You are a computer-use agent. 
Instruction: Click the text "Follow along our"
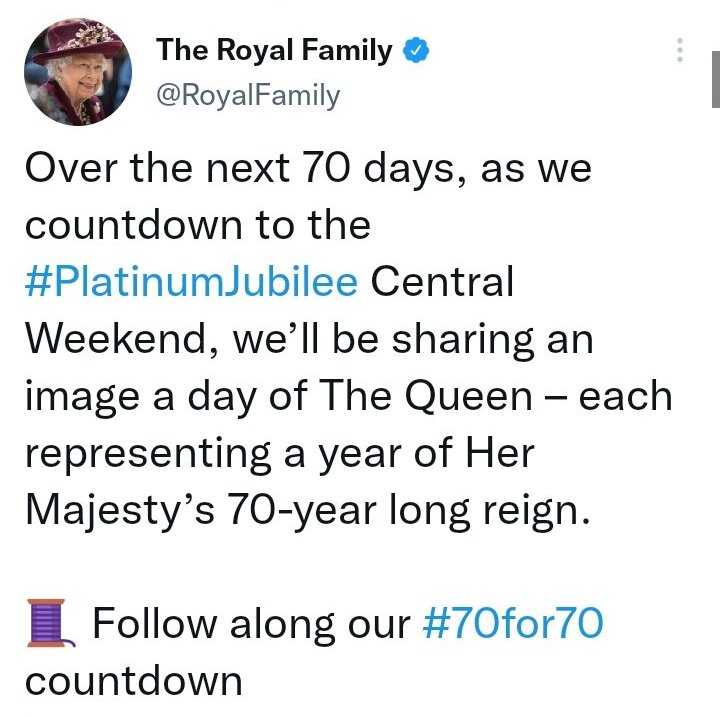click(251, 624)
